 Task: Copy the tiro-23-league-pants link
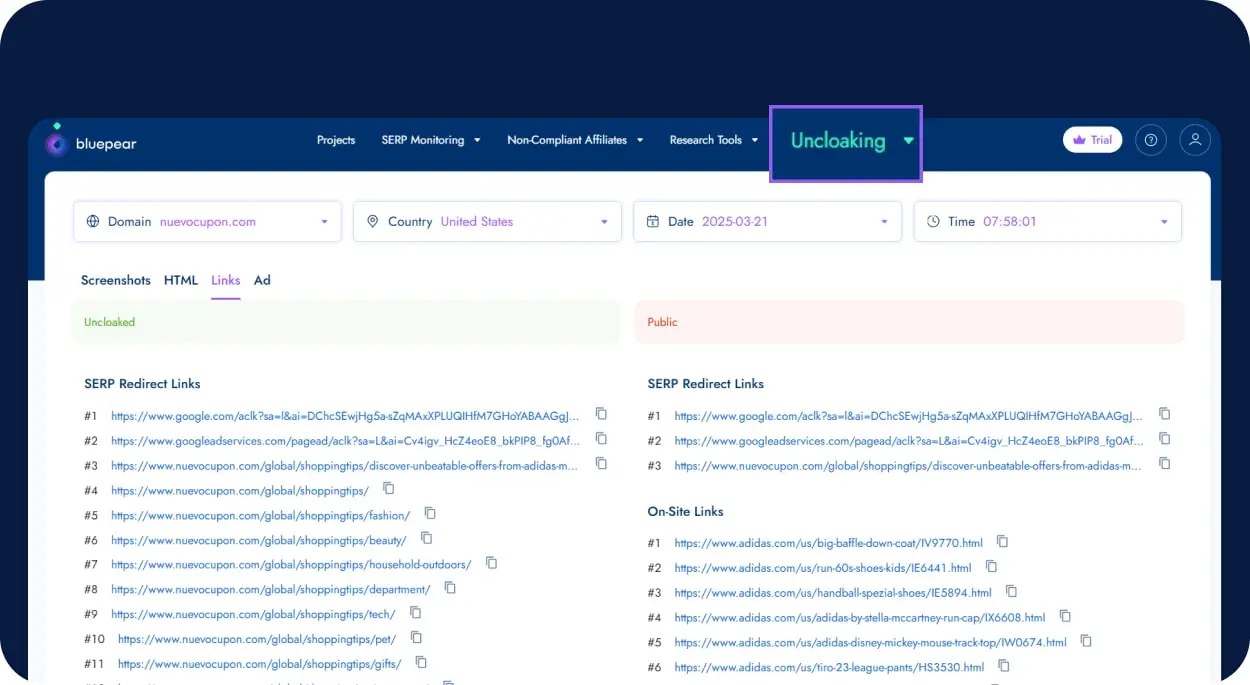pos(1004,666)
